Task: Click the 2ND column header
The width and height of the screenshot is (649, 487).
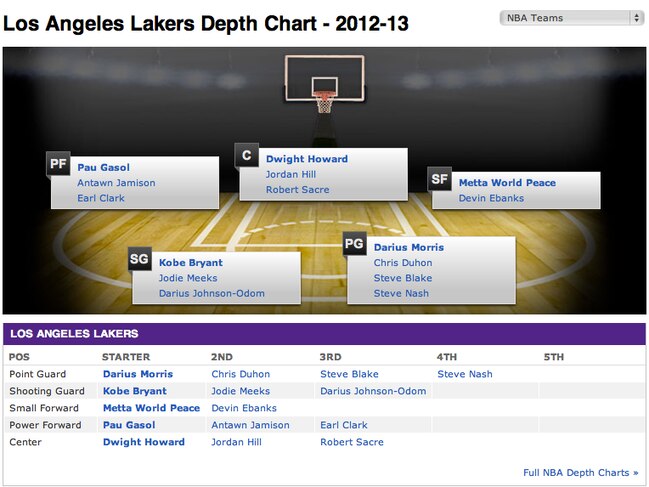Action: 222,357
